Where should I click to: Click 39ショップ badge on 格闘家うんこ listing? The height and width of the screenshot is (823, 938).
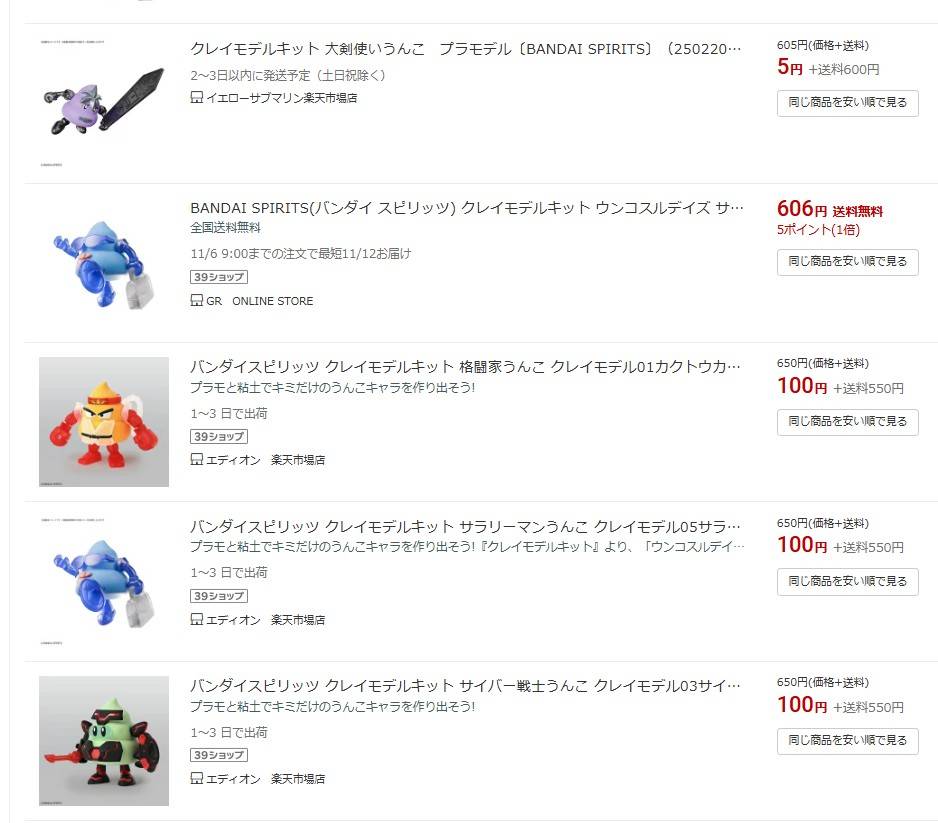(x=219, y=437)
